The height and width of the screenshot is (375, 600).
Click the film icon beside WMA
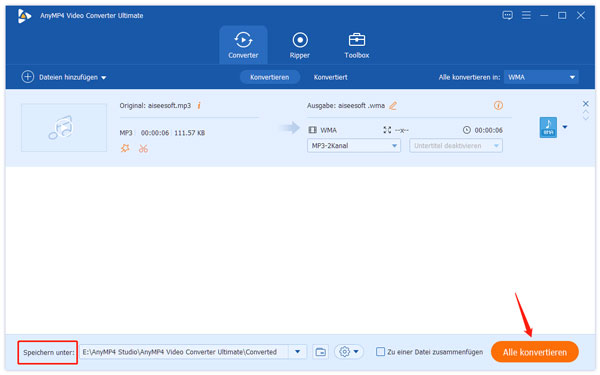pos(313,130)
